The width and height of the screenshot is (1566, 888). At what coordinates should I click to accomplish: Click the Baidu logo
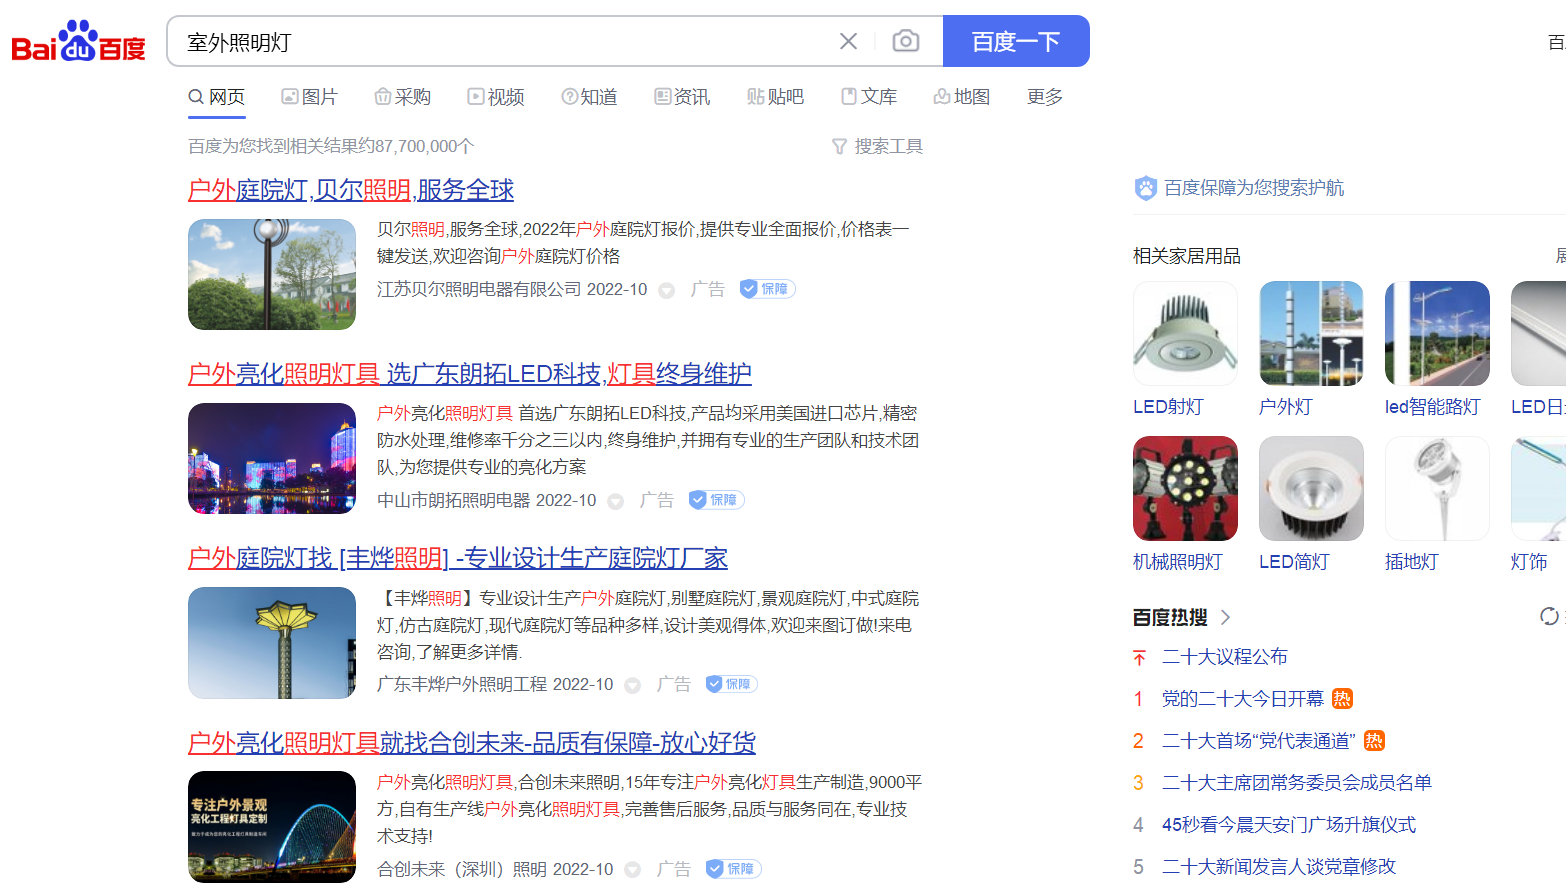78,42
